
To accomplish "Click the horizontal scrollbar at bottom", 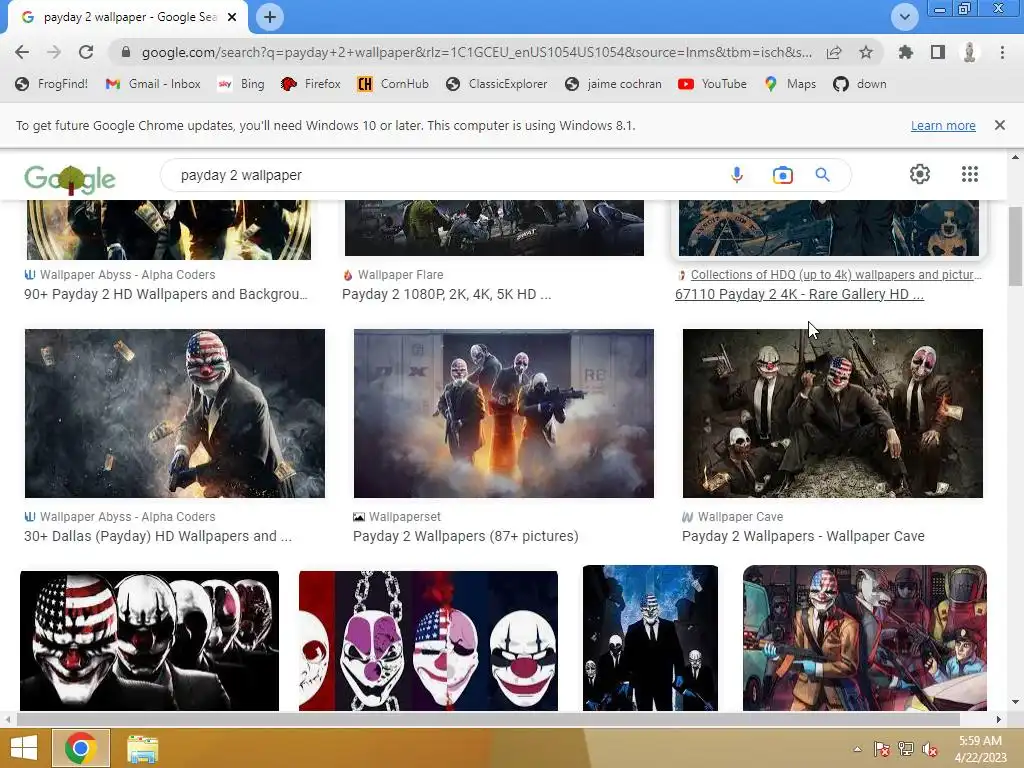I will tap(488, 719).
